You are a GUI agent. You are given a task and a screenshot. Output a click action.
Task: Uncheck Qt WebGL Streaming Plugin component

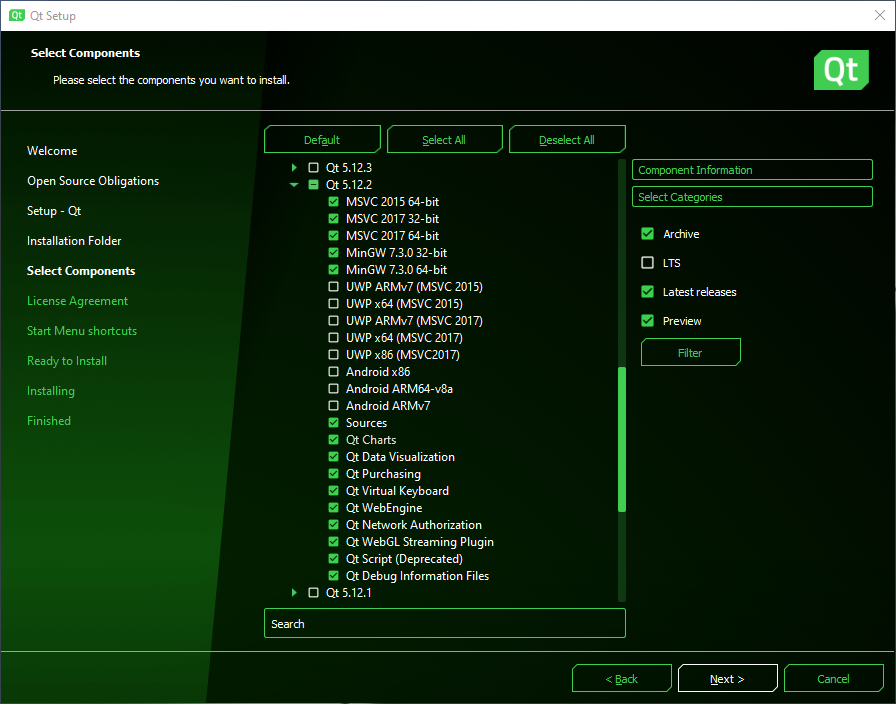[x=334, y=542]
